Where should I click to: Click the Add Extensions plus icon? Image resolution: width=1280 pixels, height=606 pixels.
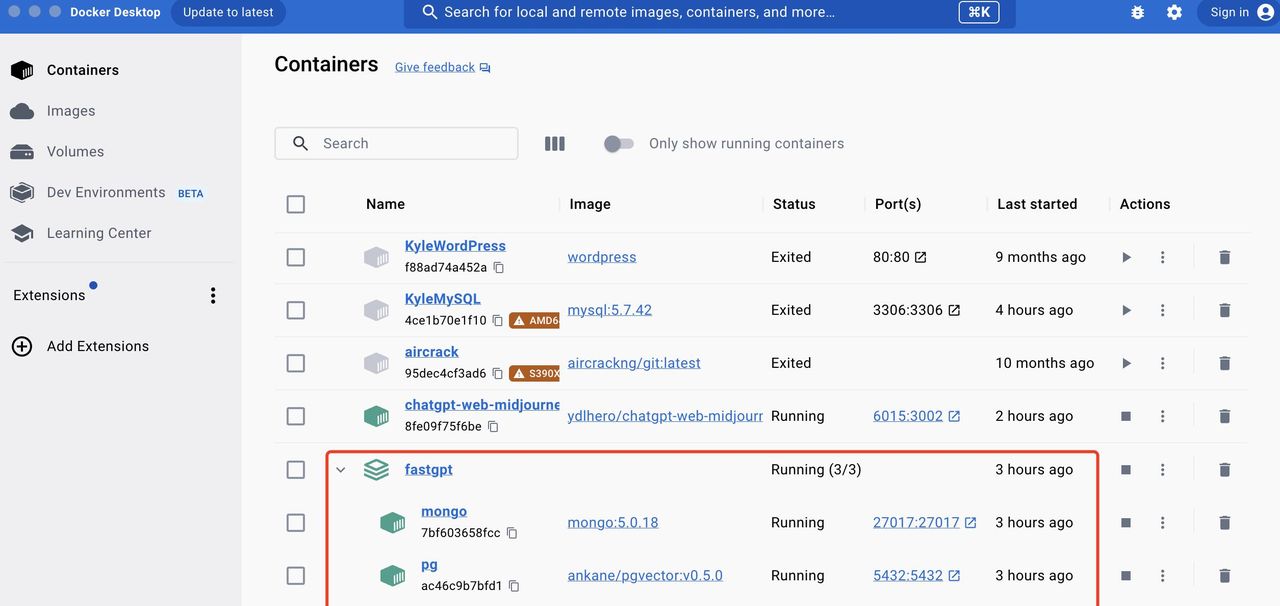pyautogui.click(x=22, y=346)
